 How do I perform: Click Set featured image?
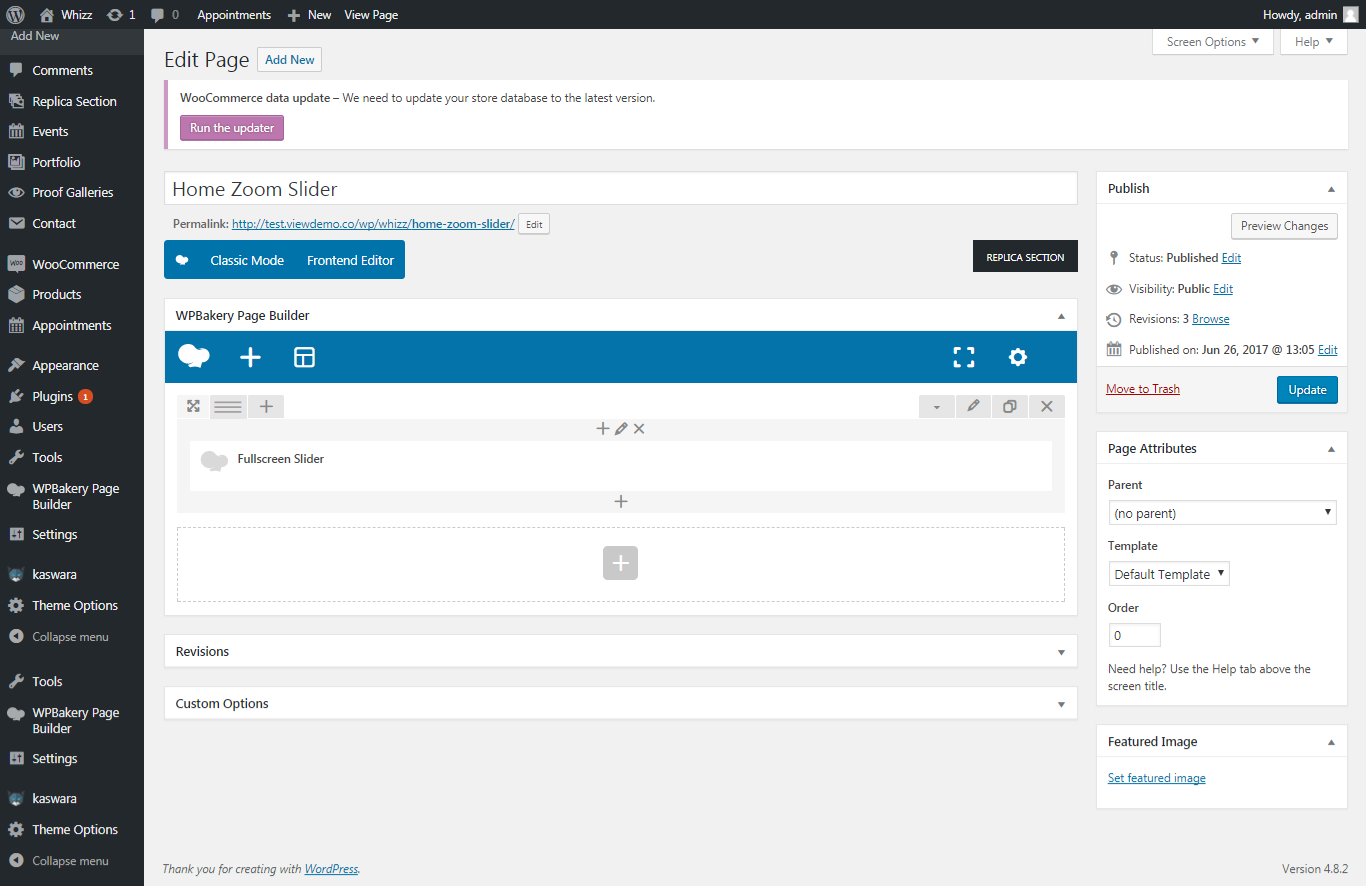pyautogui.click(x=1156, y=778)
